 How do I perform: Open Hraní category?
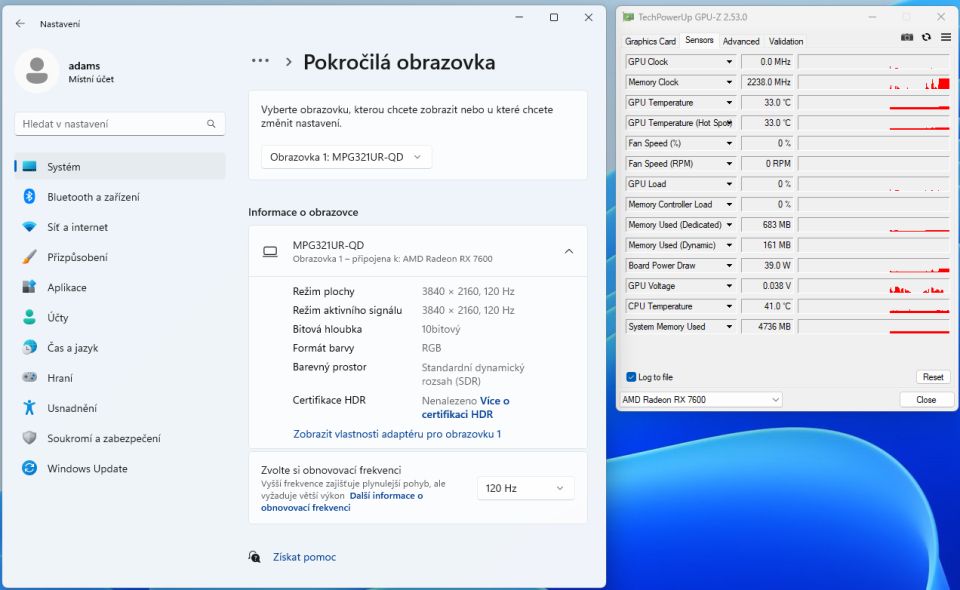(x=120, y=378)
